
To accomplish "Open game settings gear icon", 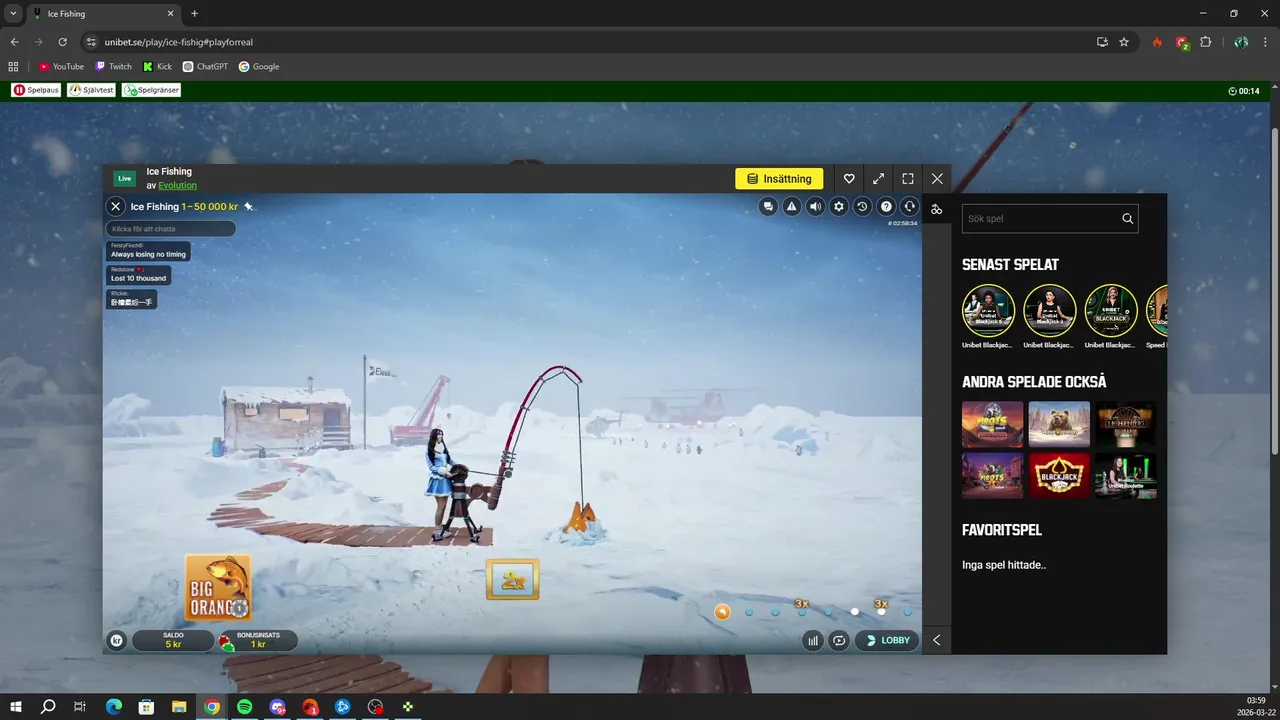I will click(x=839, y=206).
